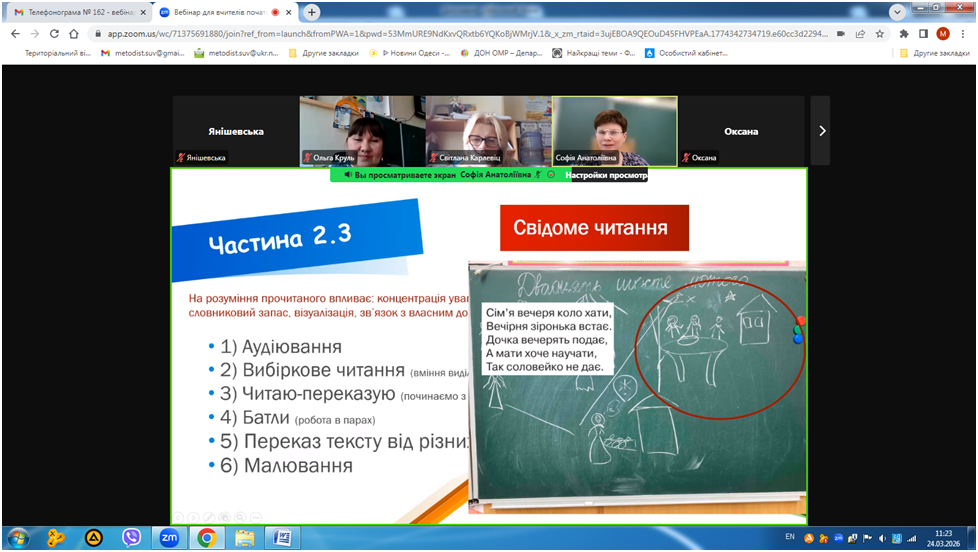Select Софія Анатоліївна video thumbnail

614,131
